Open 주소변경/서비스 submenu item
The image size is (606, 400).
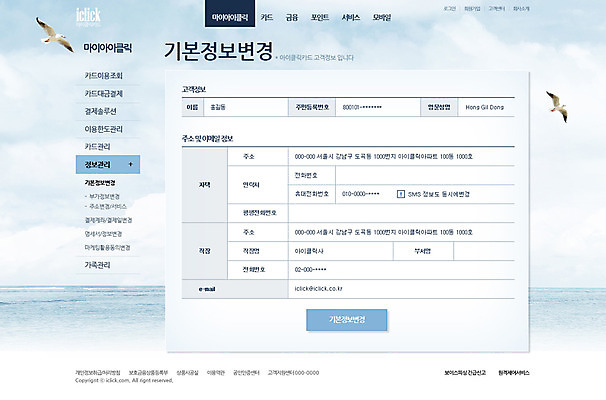[106, 206]
